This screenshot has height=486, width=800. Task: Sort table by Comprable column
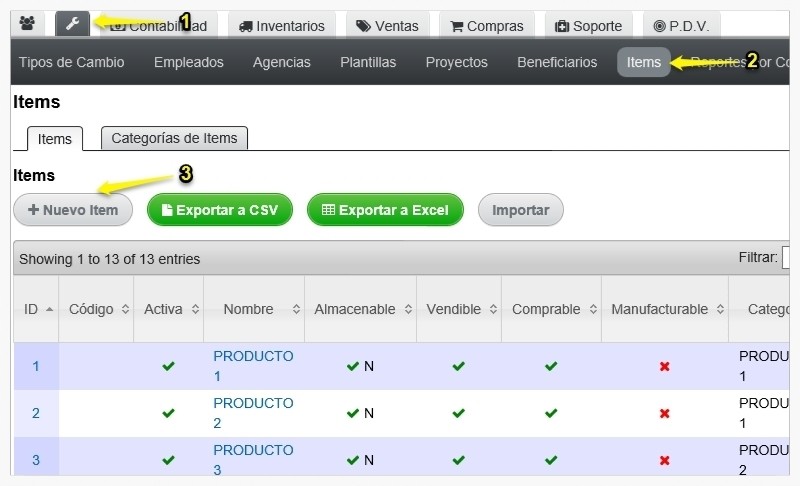(x=552, y=309)
